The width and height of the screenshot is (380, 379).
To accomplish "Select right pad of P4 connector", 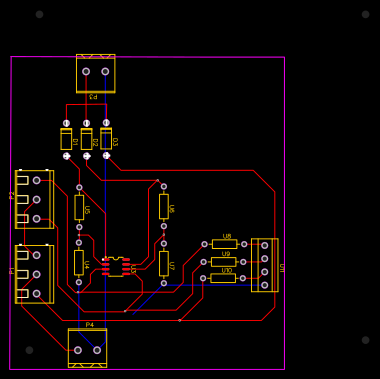I will [x=97, y=350].
